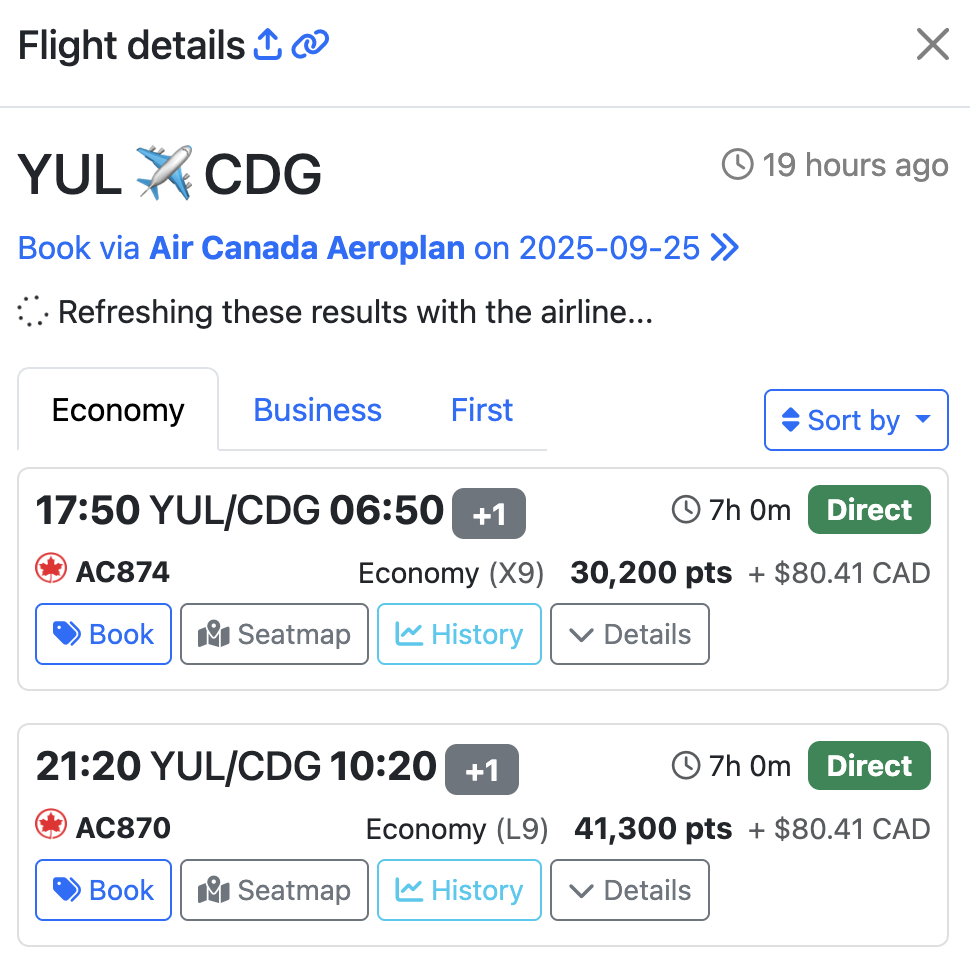Click the Air Canada logo next to AC874
The image size is (970, 964).
point(51,571)
